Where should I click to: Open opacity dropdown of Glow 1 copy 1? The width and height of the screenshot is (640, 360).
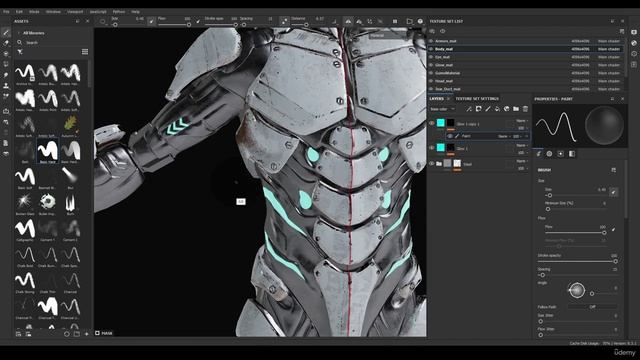(522, 128)
